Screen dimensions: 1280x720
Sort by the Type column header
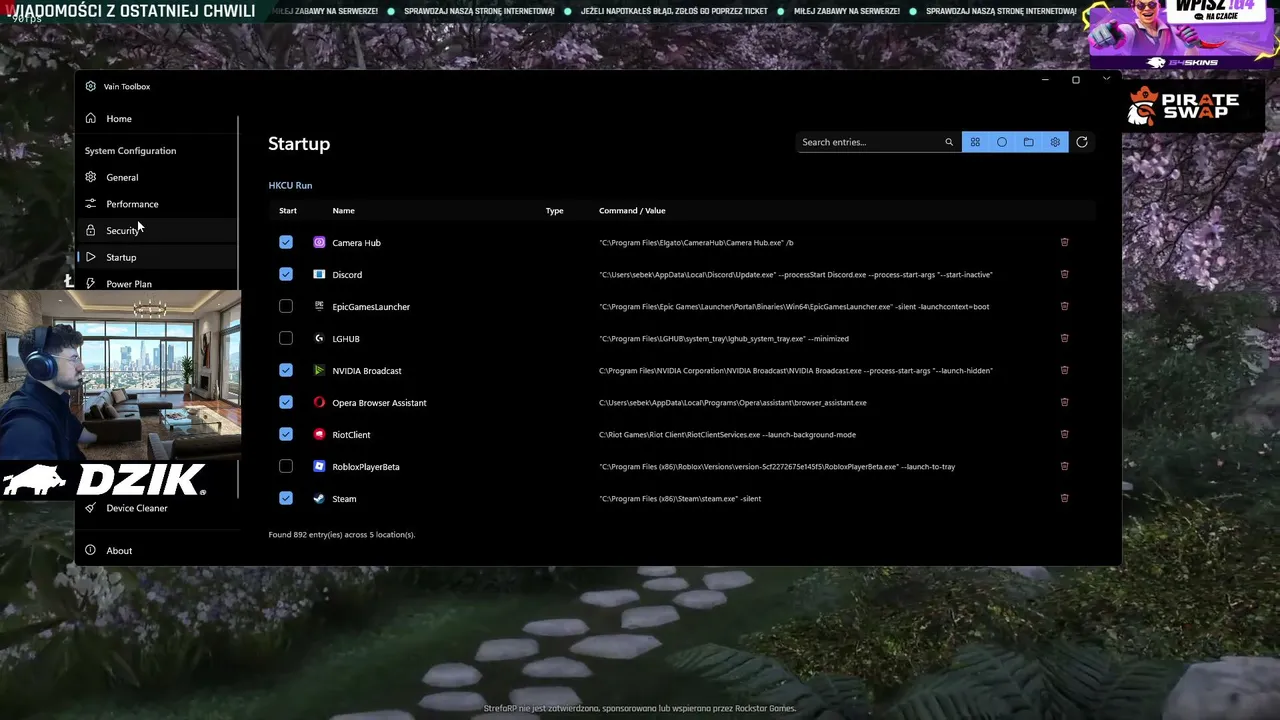pos(554,210)
